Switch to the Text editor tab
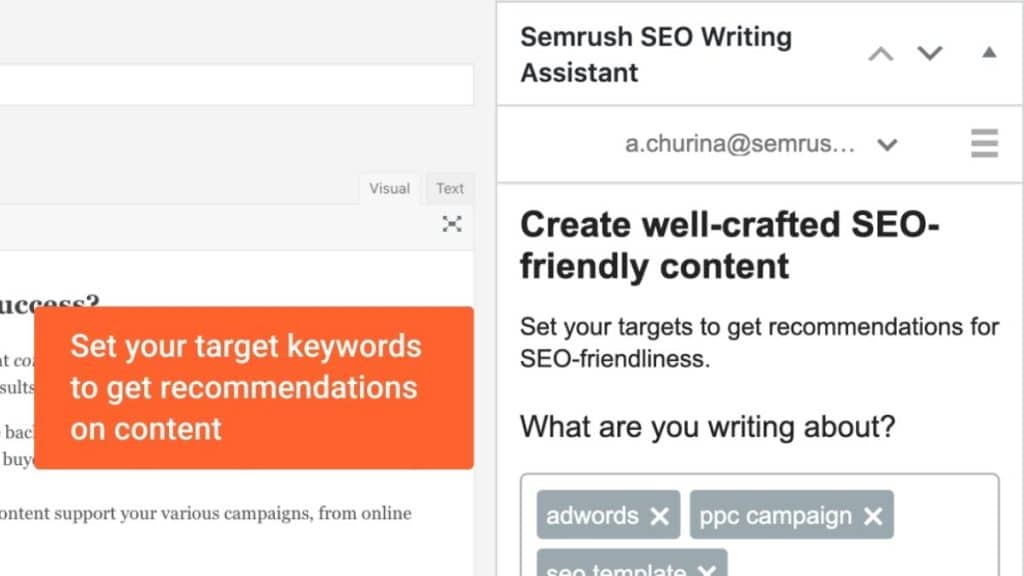 (450, 188)
